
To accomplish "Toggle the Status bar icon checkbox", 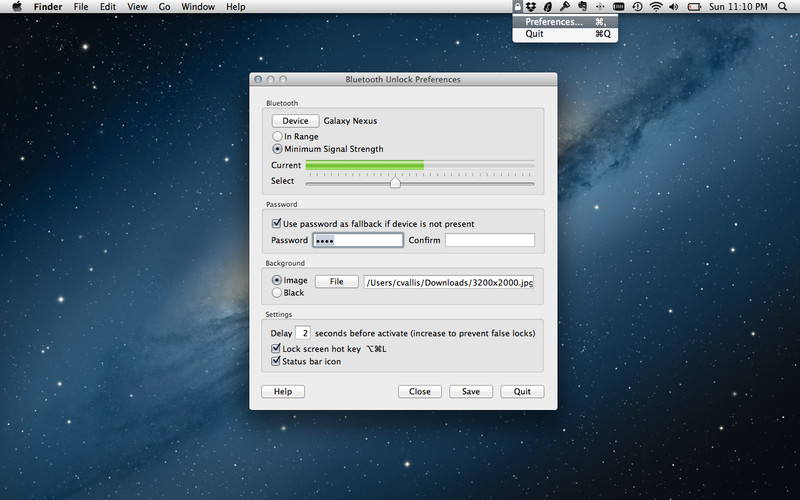I will 277,361.
